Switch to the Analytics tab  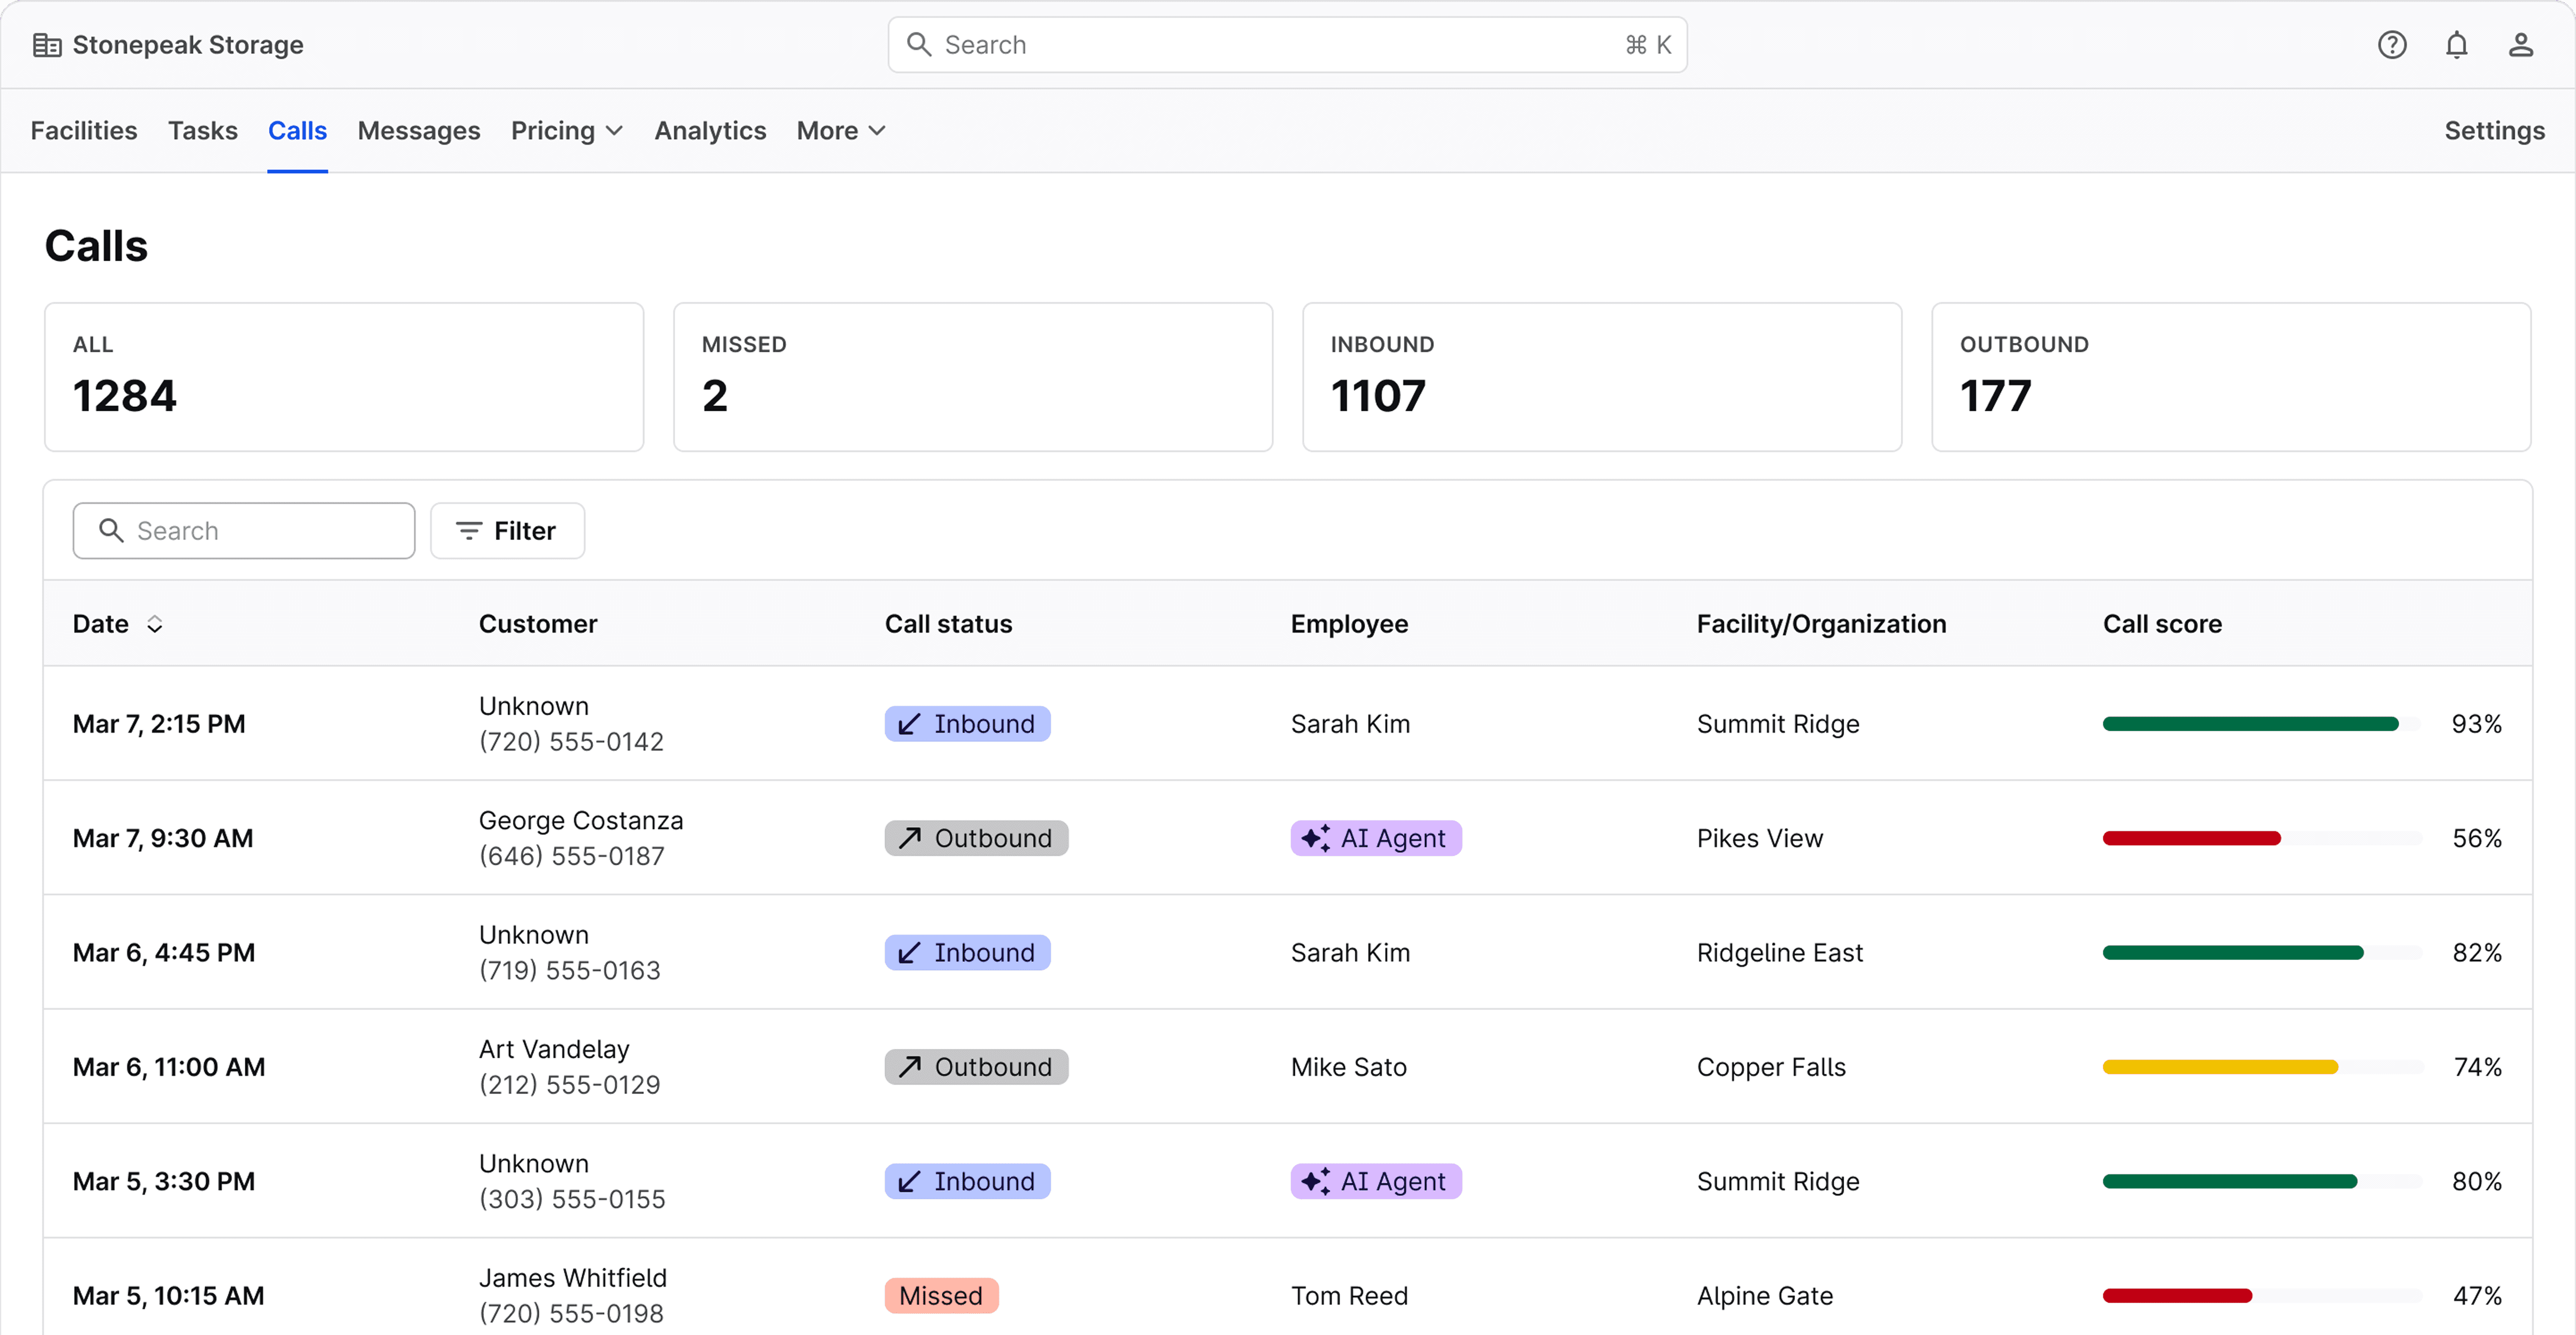[710, 131]
